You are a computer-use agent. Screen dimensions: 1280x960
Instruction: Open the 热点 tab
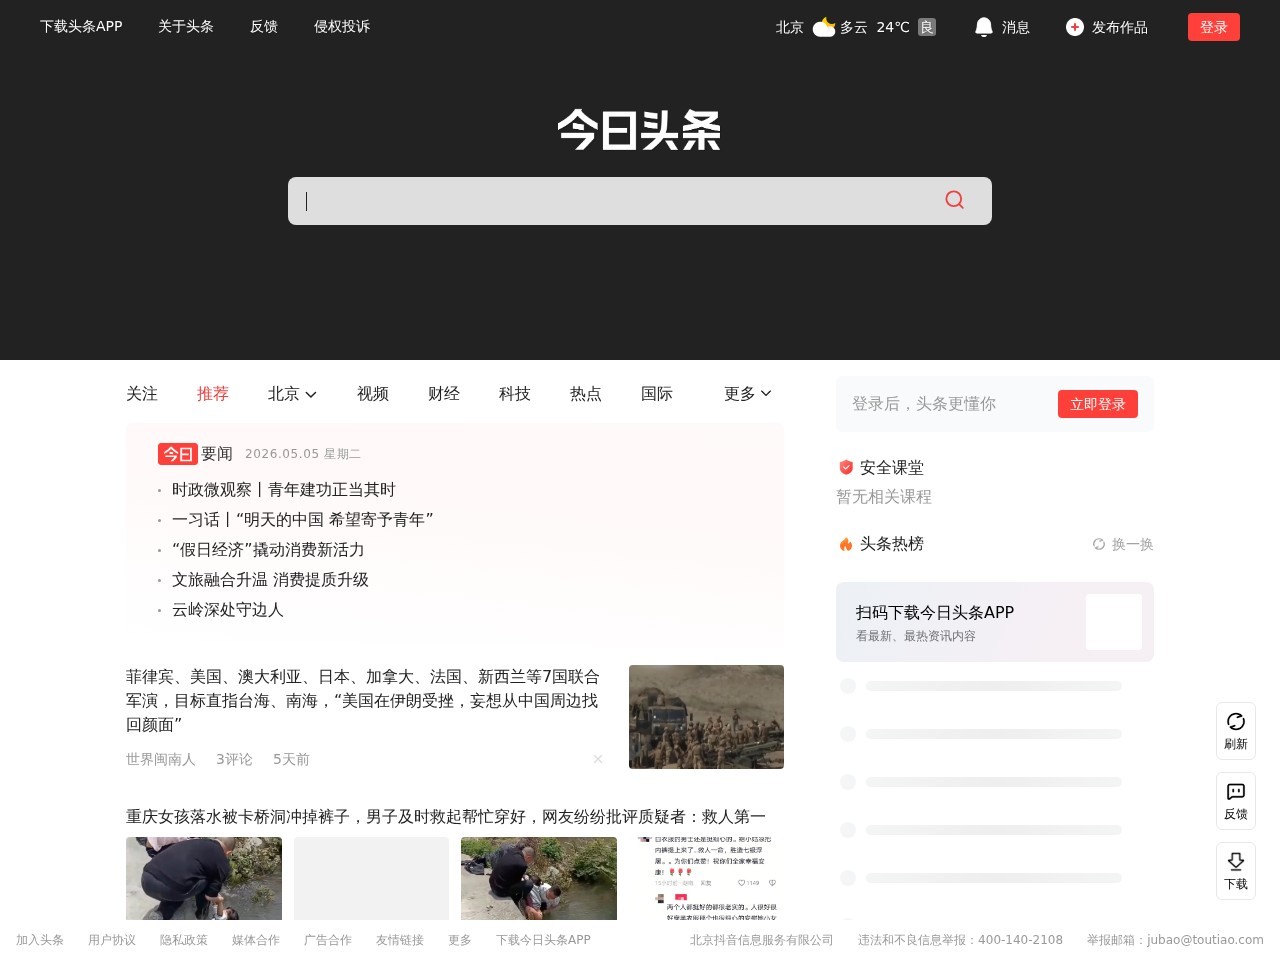586,394
